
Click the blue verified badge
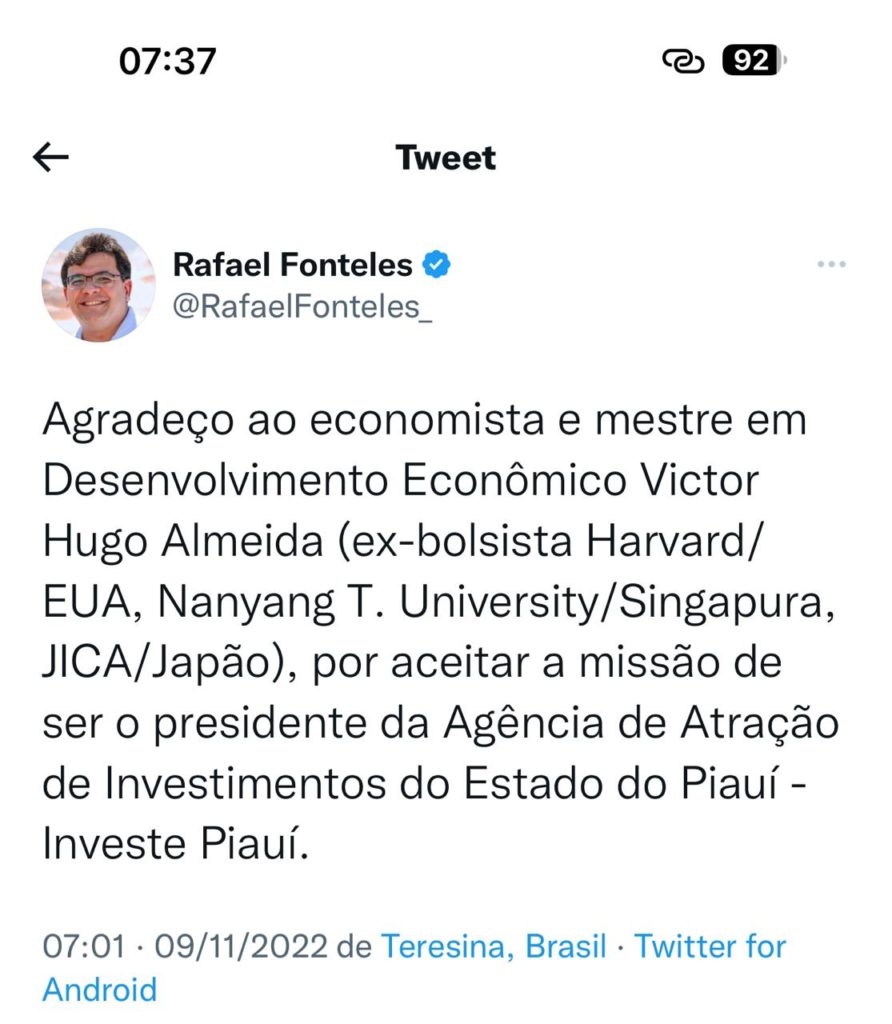(x=437, y=265)
